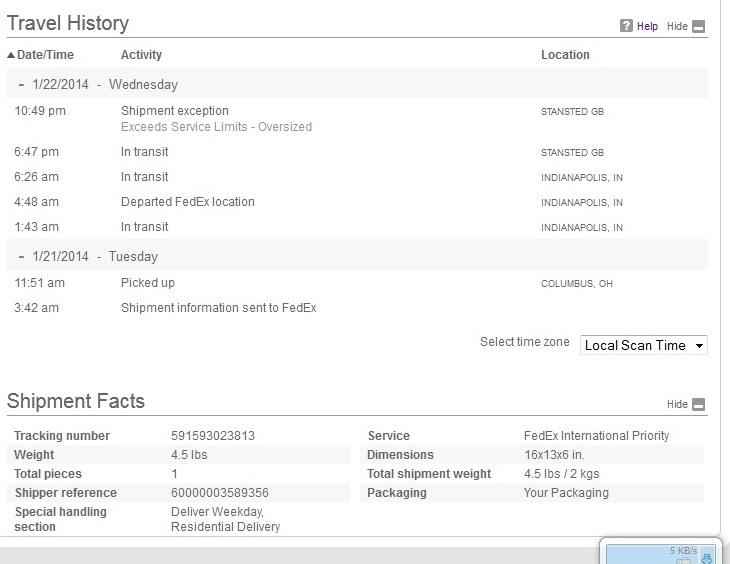The width and height of the screenshot is (730, 564).
Task: Click the sort arrow beside Date/Time
Action: pos(11,55)
